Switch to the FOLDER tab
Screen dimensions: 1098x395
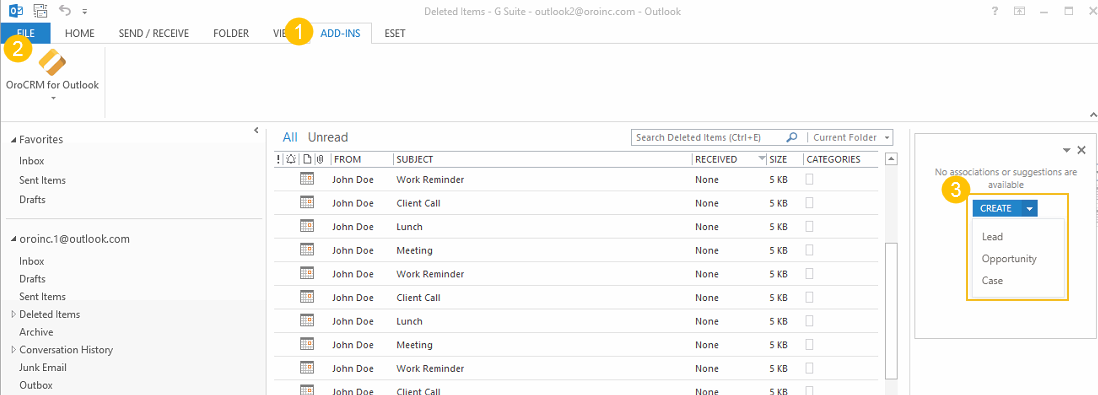click(231, 33)
